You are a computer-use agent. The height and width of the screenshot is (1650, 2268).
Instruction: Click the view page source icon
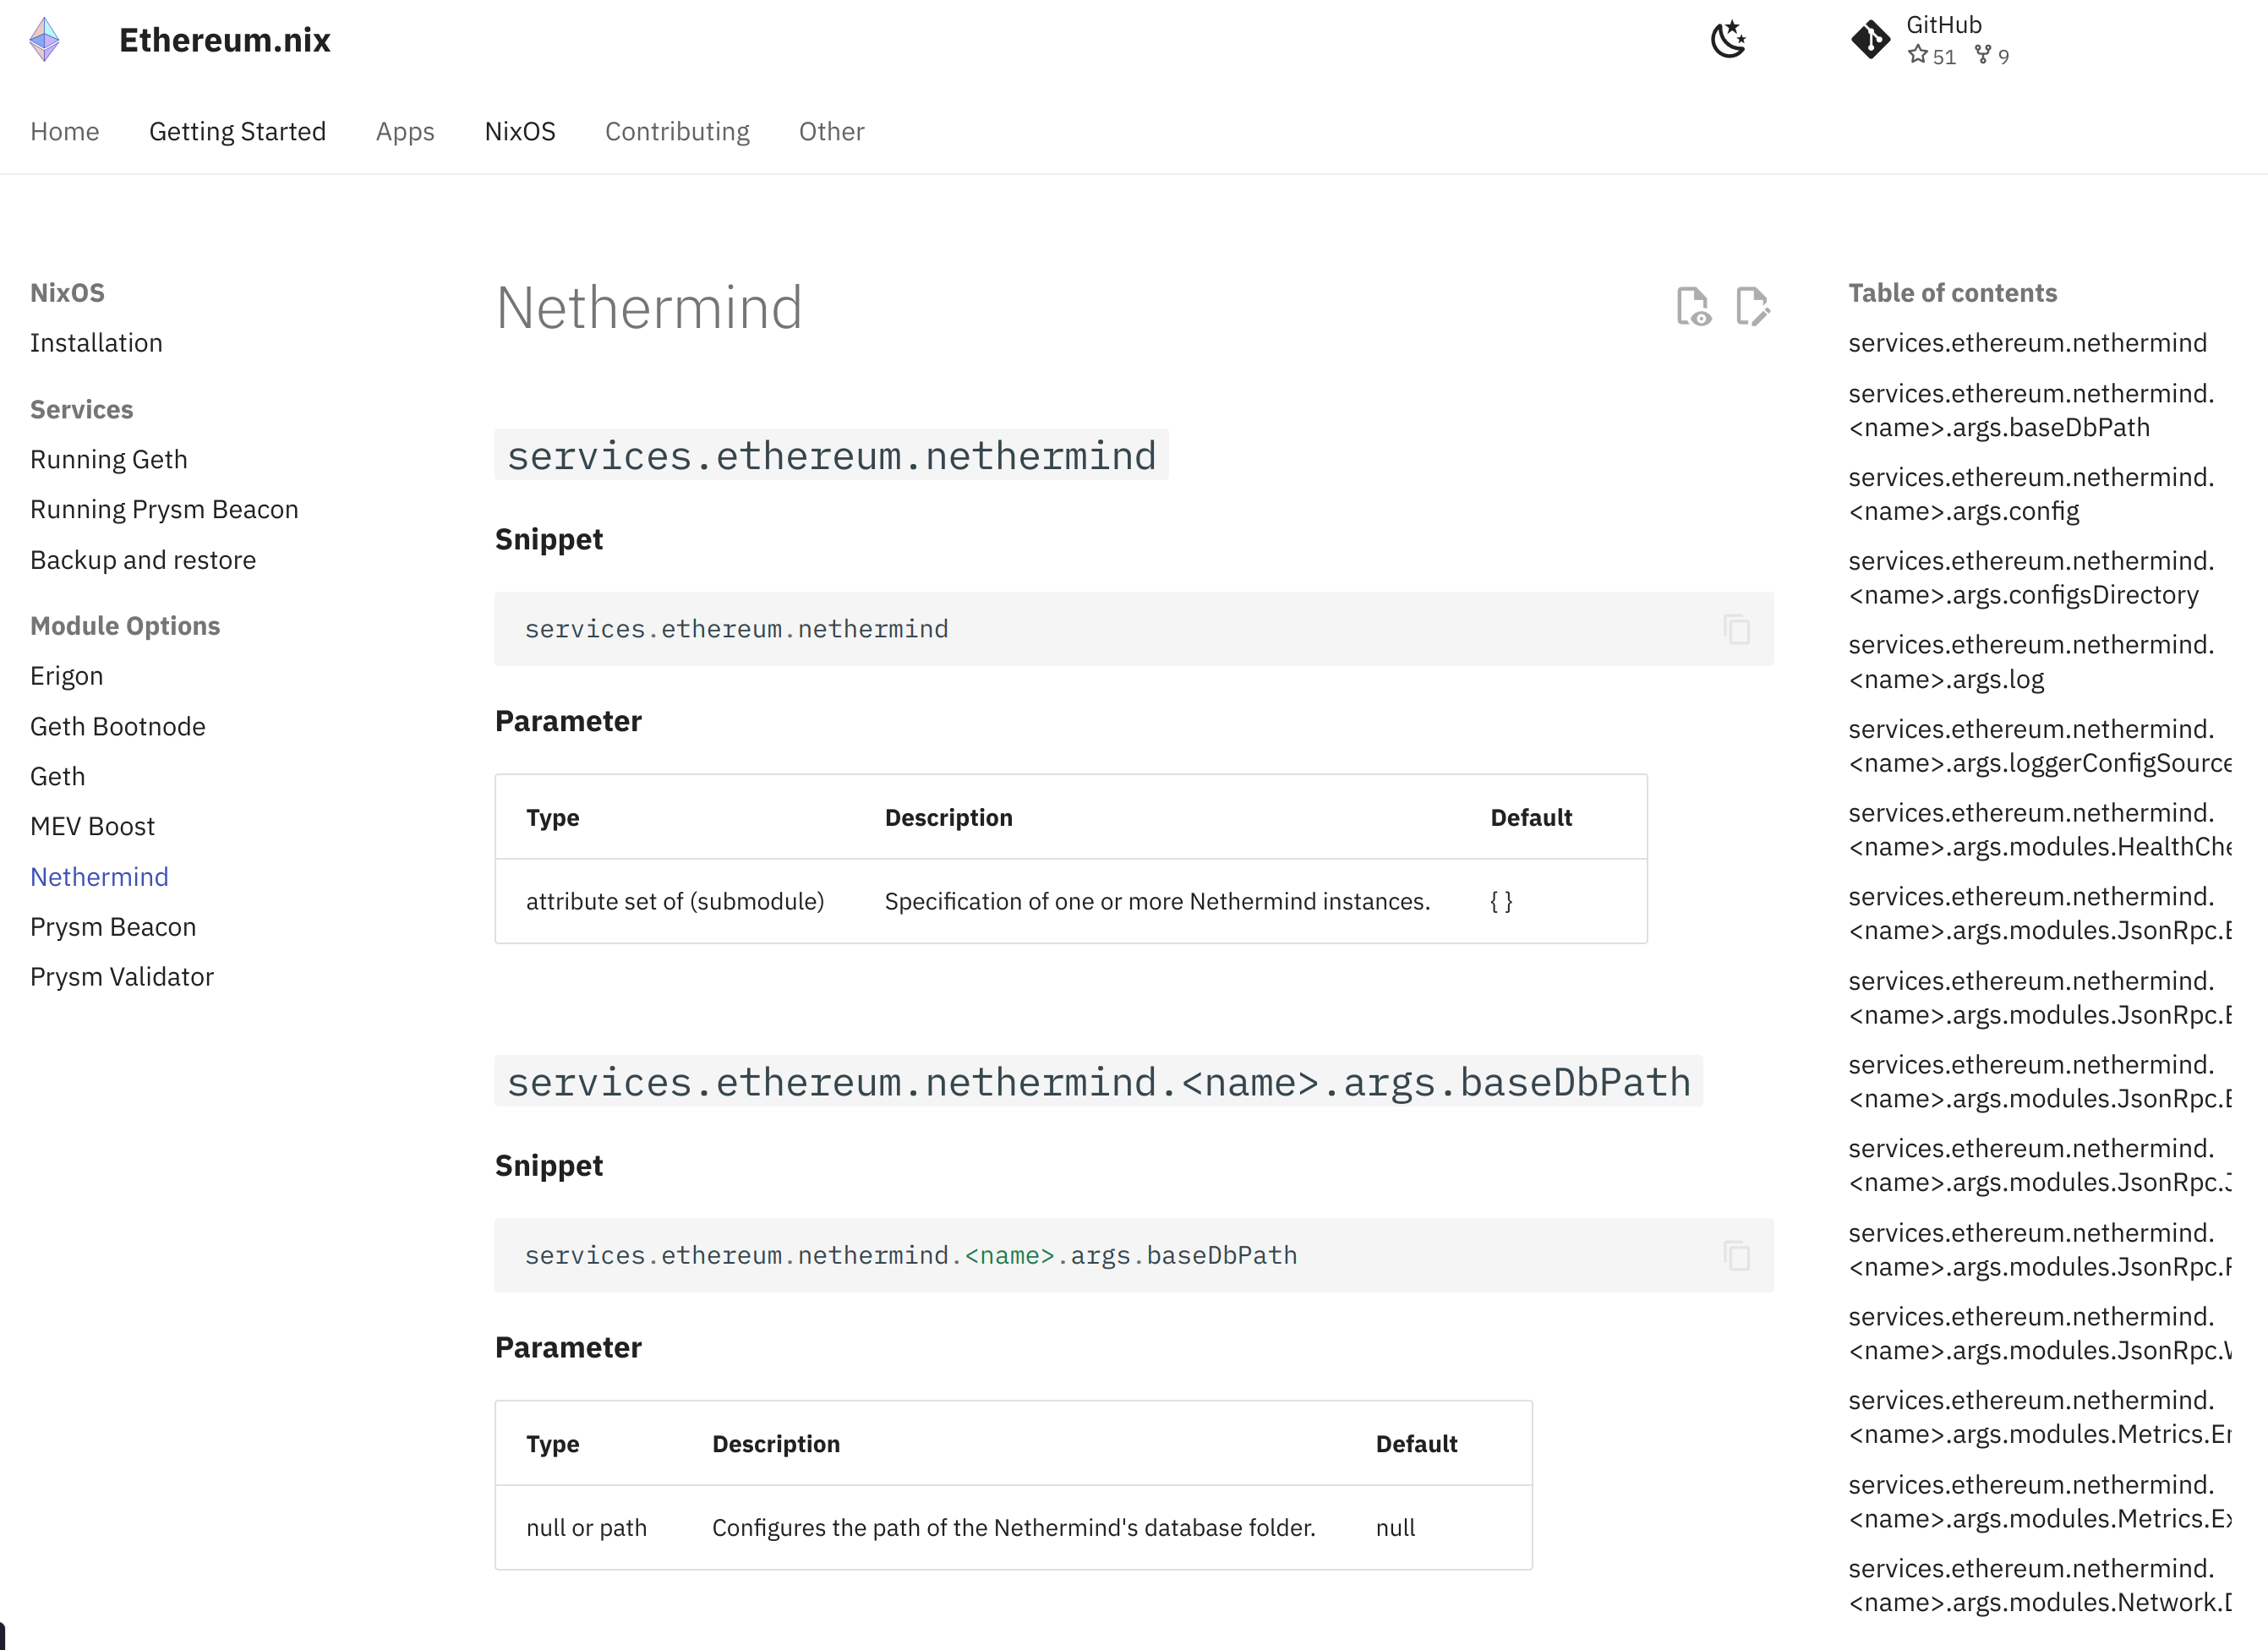tap(1693, 306)
